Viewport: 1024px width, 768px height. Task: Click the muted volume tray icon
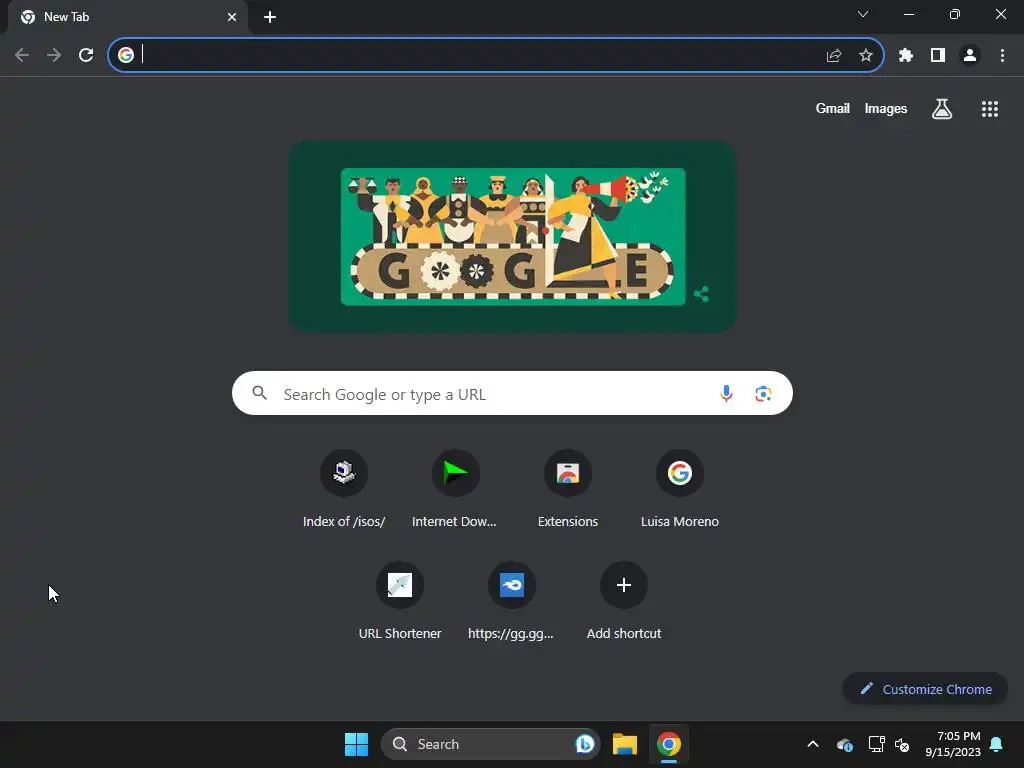pyautogui.click(x=902, y=744)
